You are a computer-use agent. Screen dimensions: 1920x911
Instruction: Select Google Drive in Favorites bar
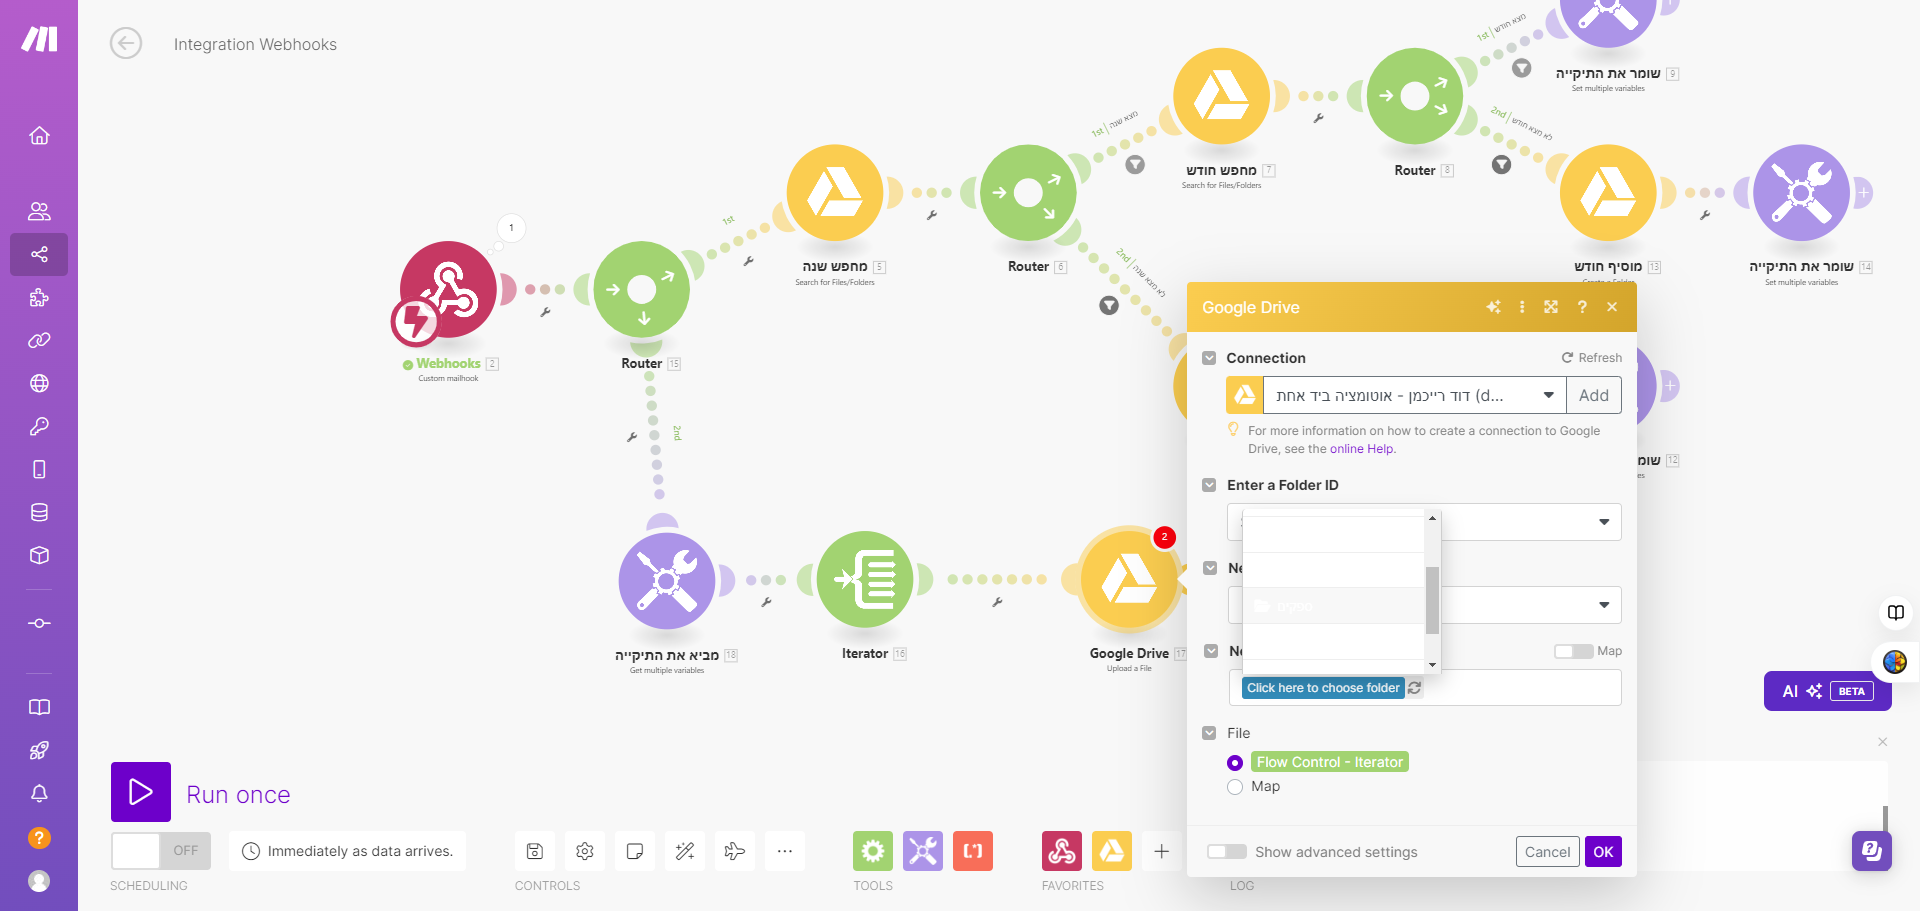coord(1112,851)
